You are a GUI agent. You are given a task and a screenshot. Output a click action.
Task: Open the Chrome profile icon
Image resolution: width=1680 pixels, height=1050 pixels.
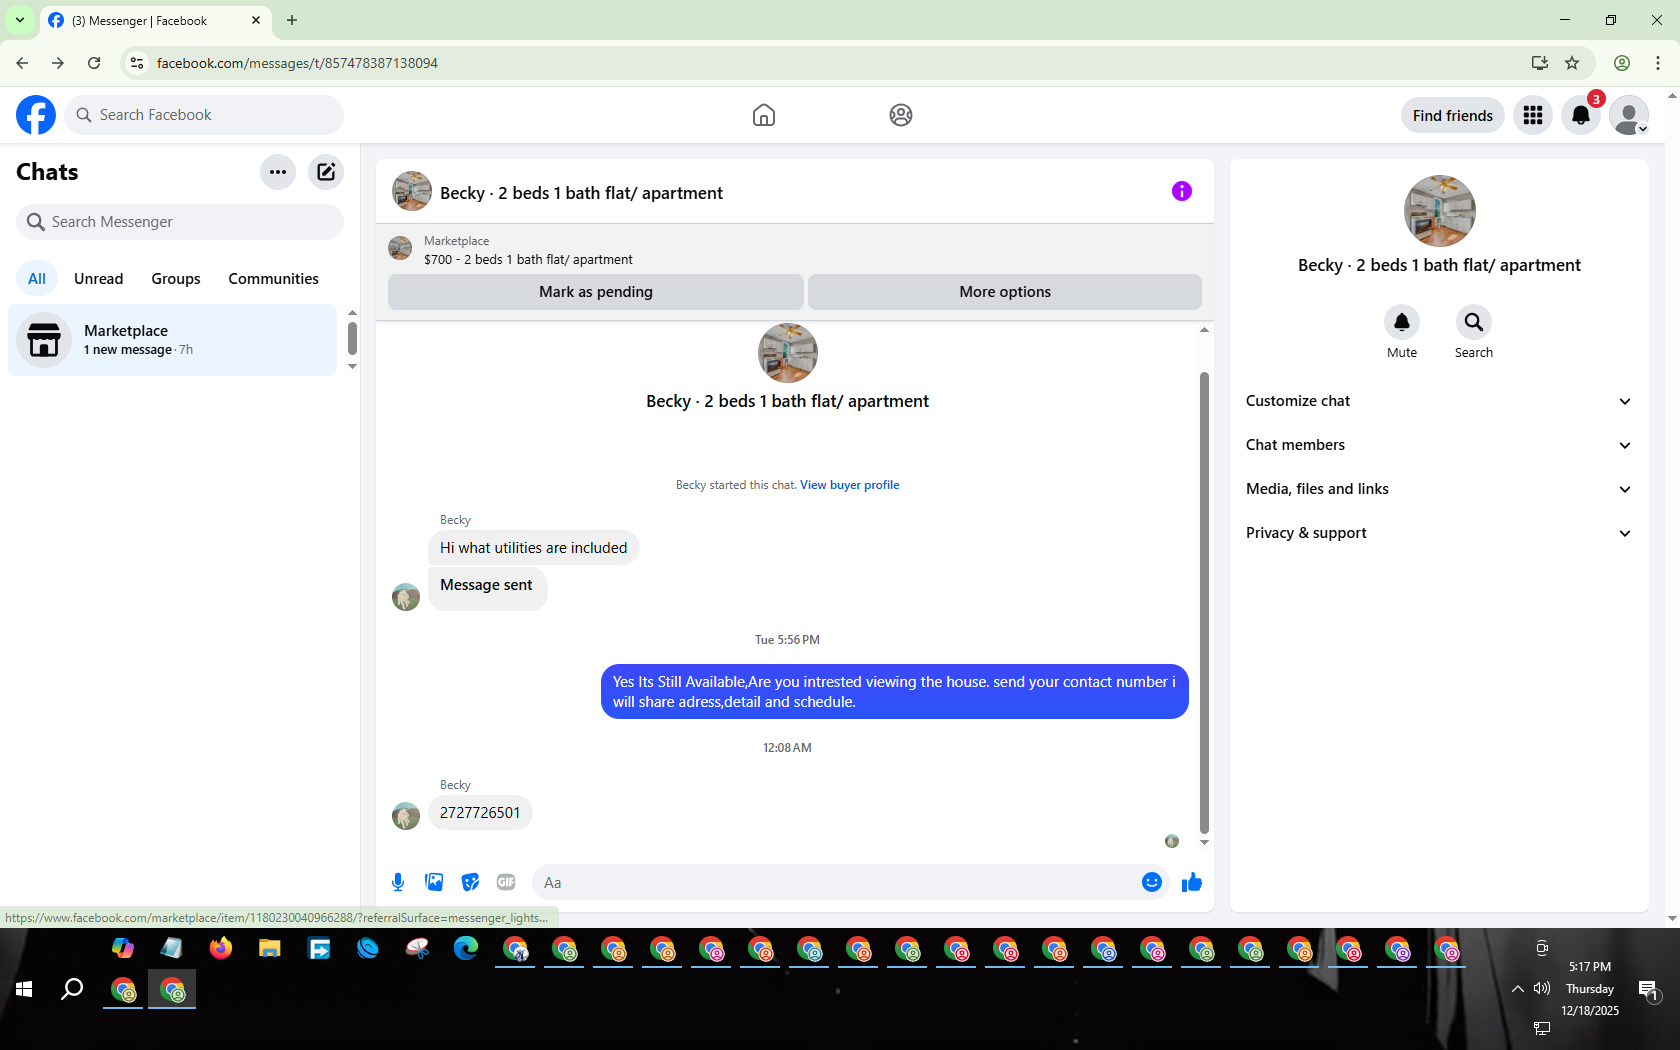[x=1622, y=63]
